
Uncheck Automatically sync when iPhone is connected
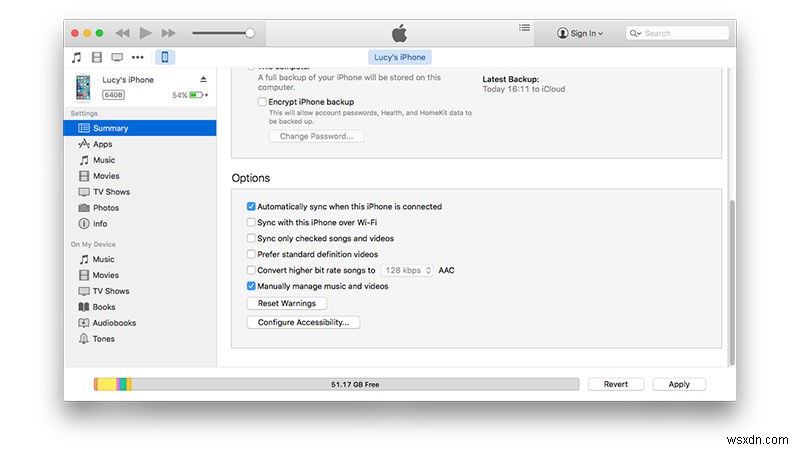click(x=251, y=207)
